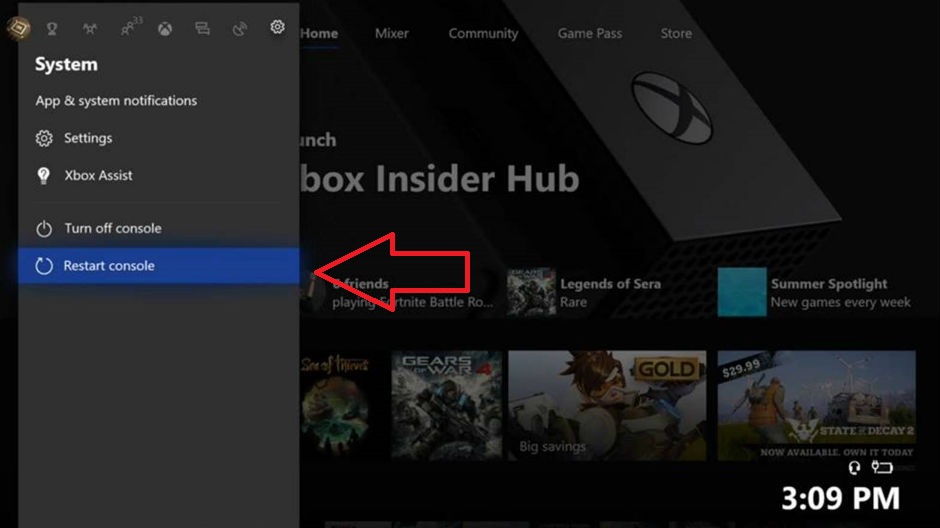Viewport: 940px width, 528px height.
Task: Choose Turn off console
Action: tap(158, 228)
